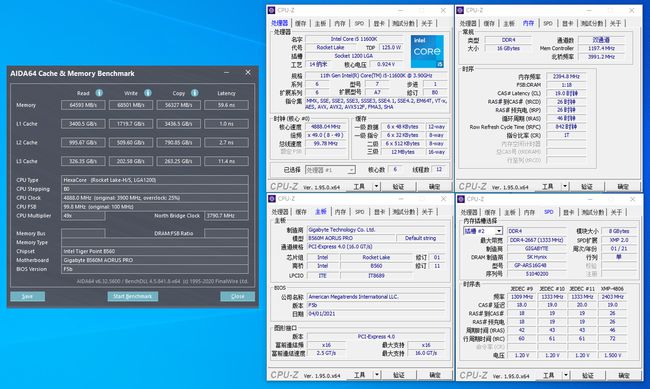Click the Memory Read value 64593 MB/s
This screenshot has height=389, width=650.
[83, 105]
